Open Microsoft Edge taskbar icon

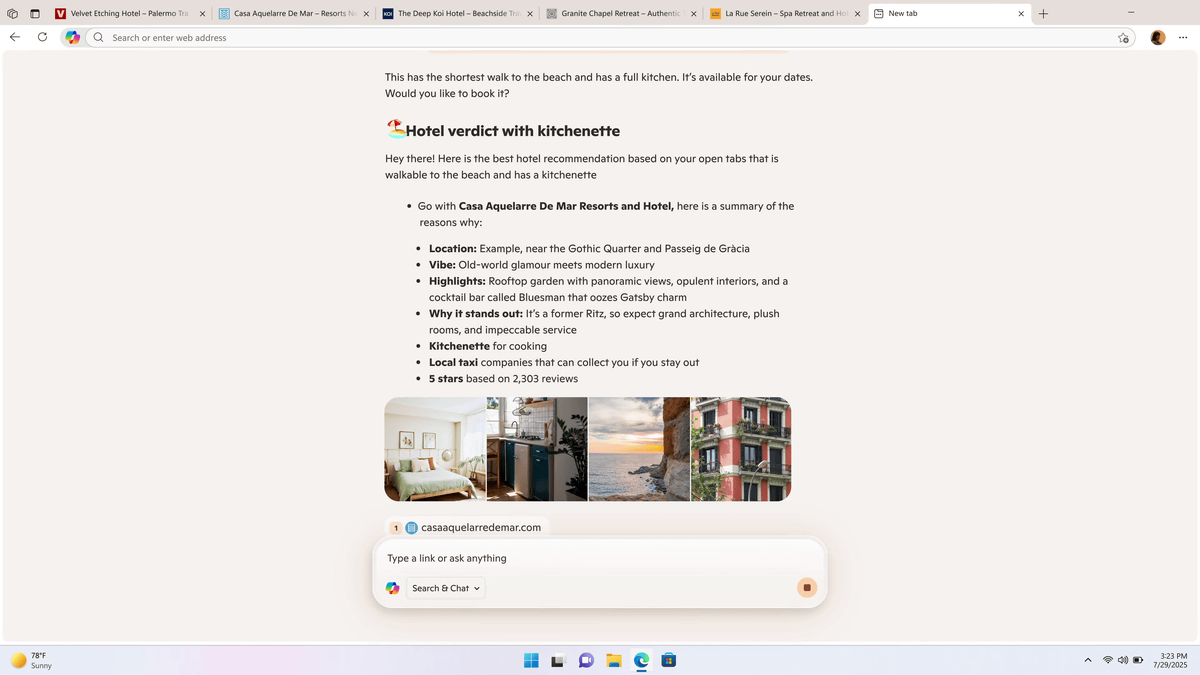(641, 660)
